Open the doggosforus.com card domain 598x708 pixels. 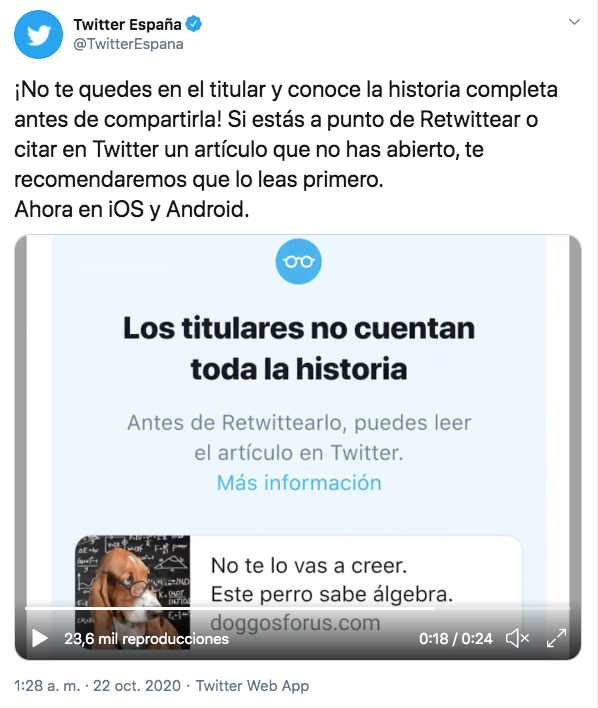pyautogui.click(x=295, y=623)
